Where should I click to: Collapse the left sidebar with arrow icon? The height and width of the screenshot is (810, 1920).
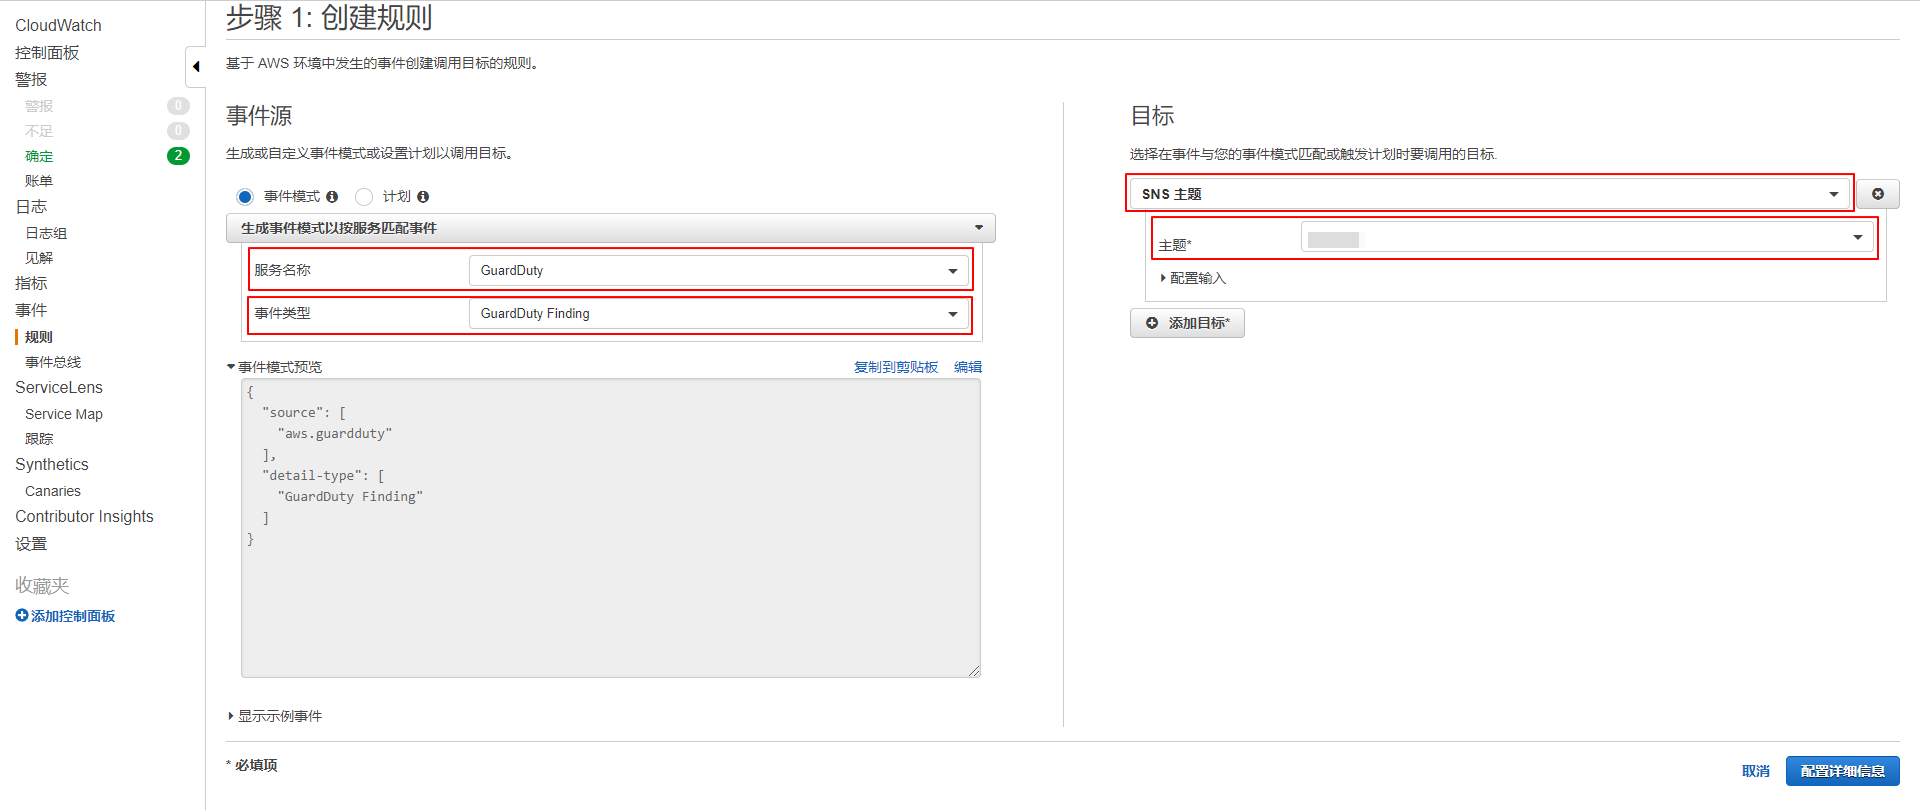196,67
